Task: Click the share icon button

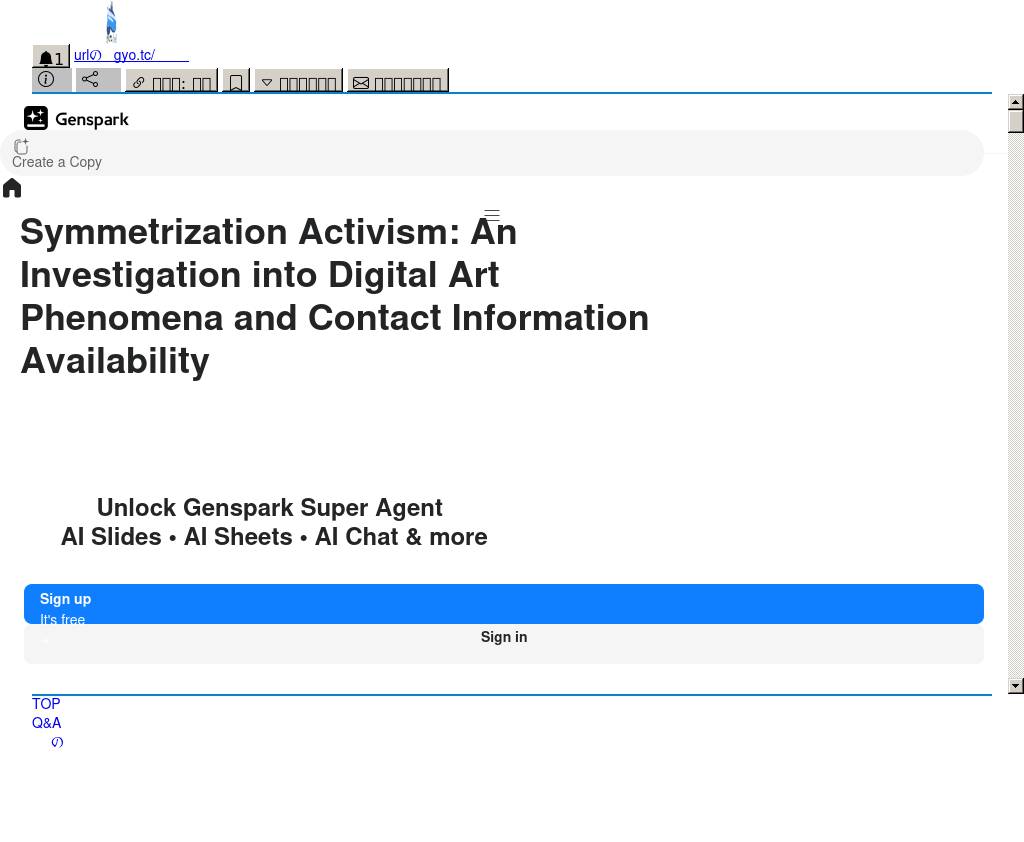Action: click(97, 80)
